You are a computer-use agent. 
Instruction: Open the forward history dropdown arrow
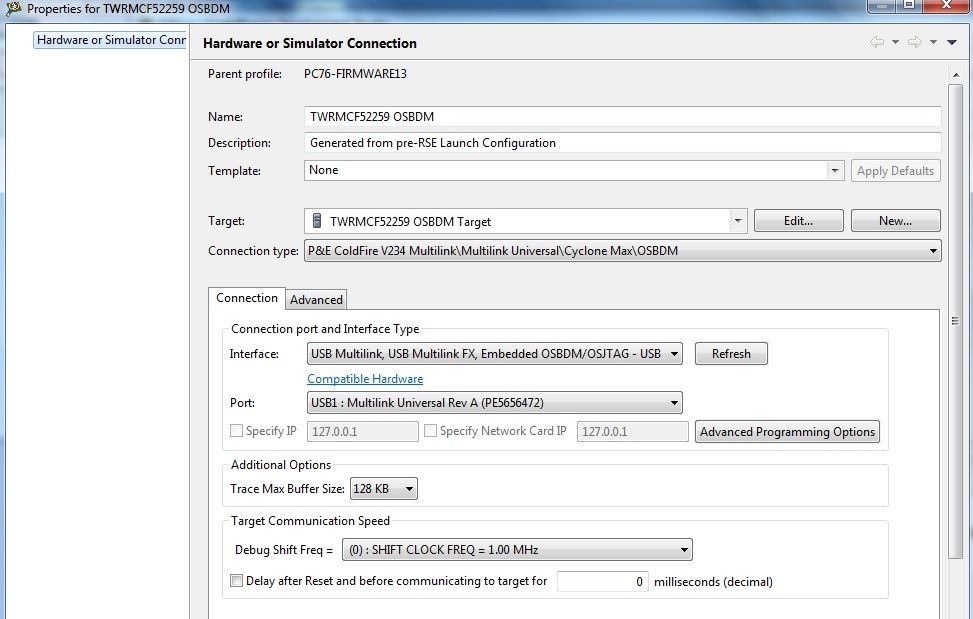(933, 42)
